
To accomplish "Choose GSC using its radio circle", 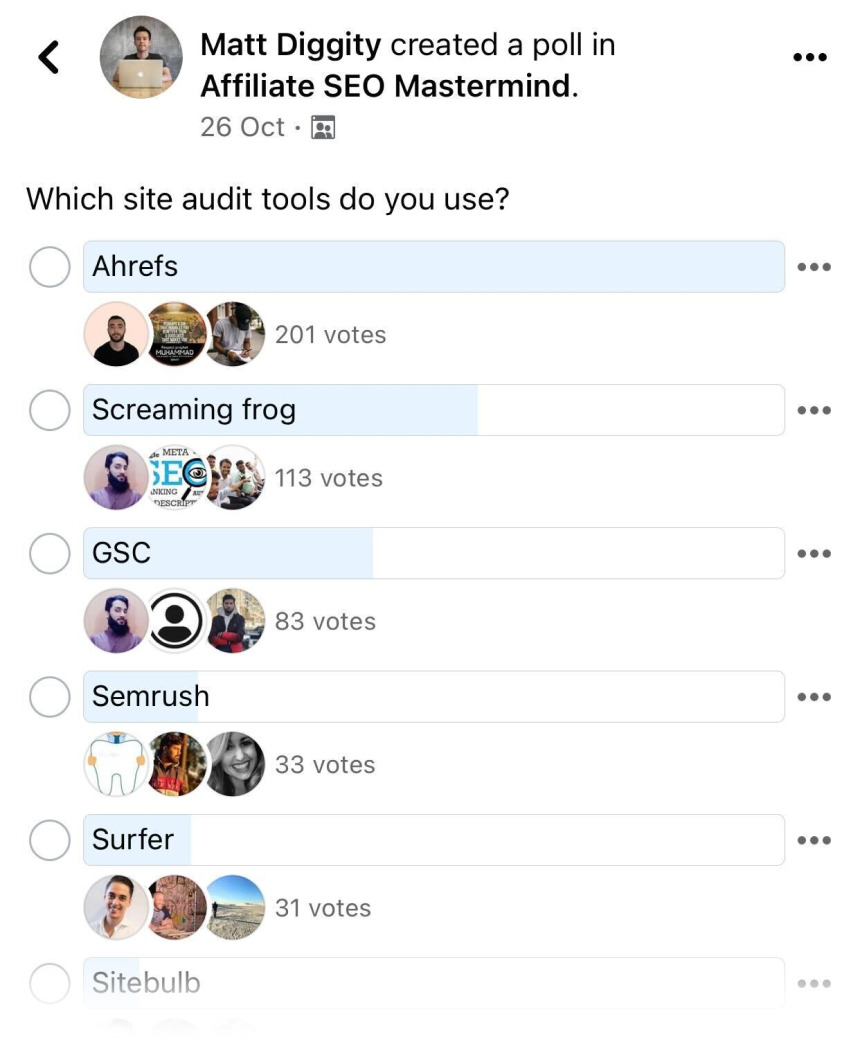I will (x=49, y=552).
